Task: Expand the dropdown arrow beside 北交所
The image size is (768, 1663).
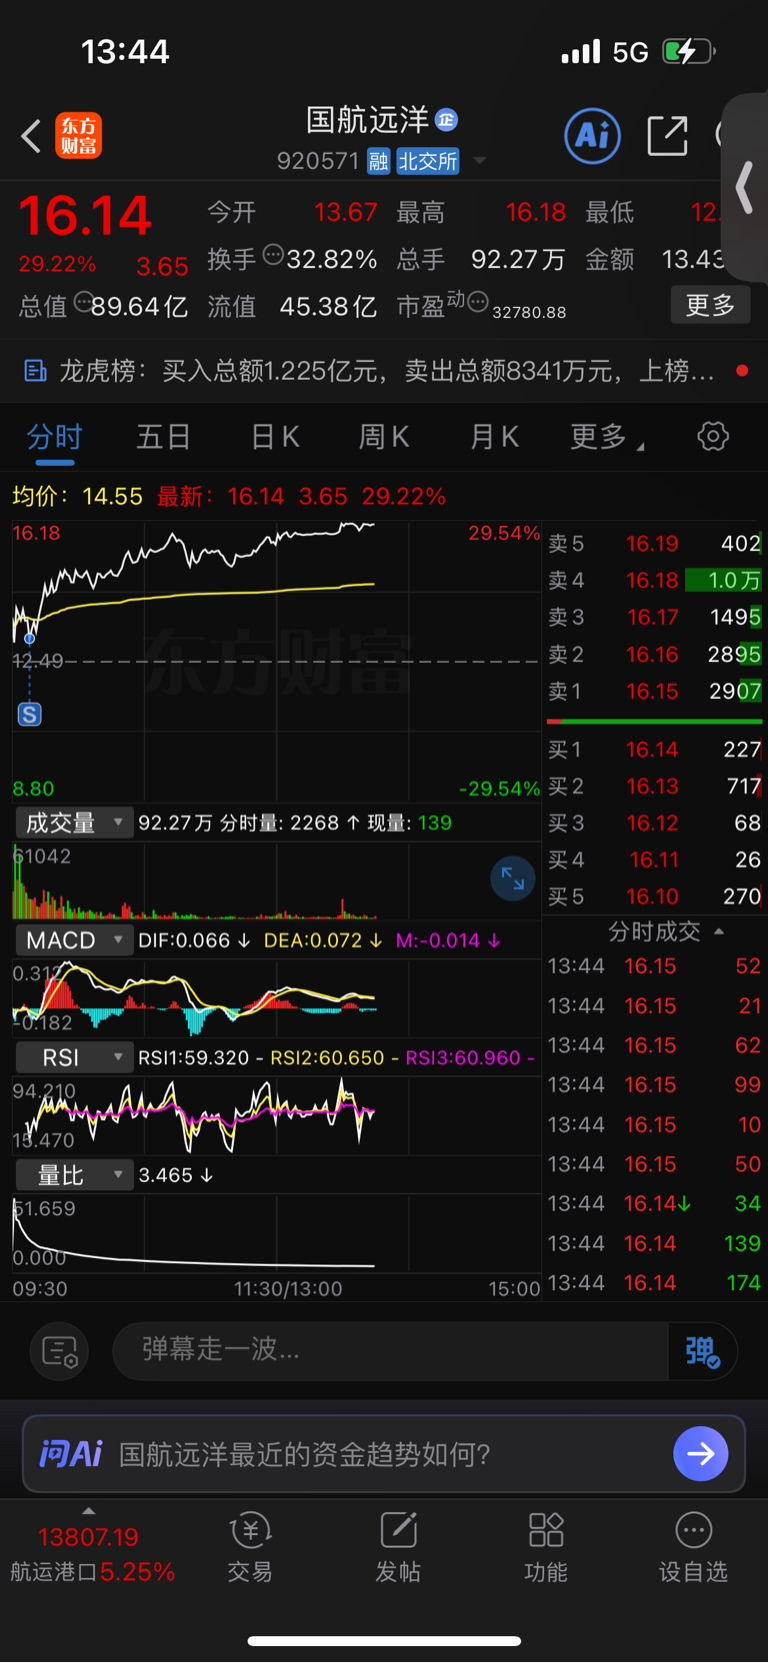Action: click(x=480, y=161)
